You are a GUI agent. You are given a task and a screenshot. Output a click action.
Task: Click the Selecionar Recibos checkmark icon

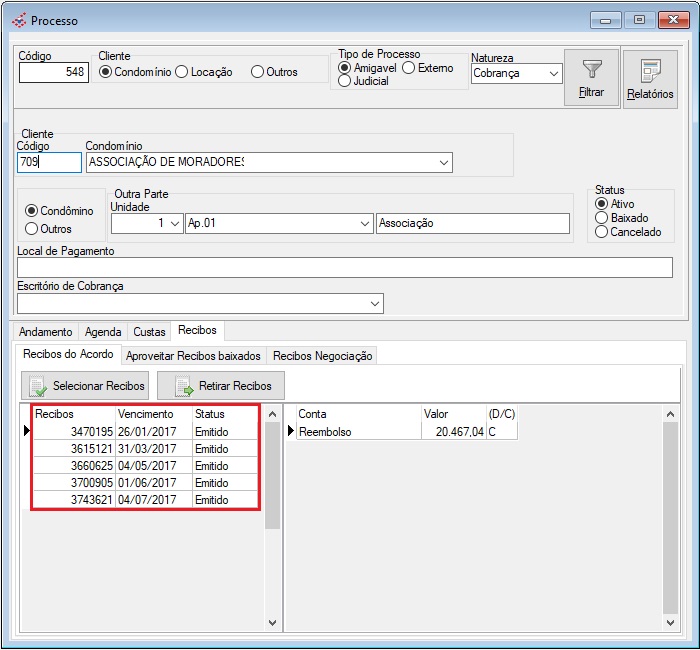pos(37,386)
